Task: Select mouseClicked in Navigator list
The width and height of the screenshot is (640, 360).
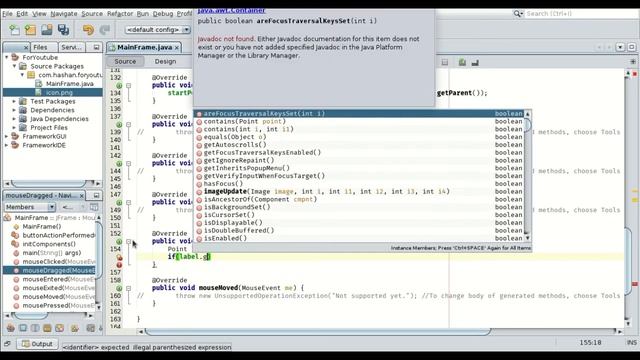Action: 58,262
